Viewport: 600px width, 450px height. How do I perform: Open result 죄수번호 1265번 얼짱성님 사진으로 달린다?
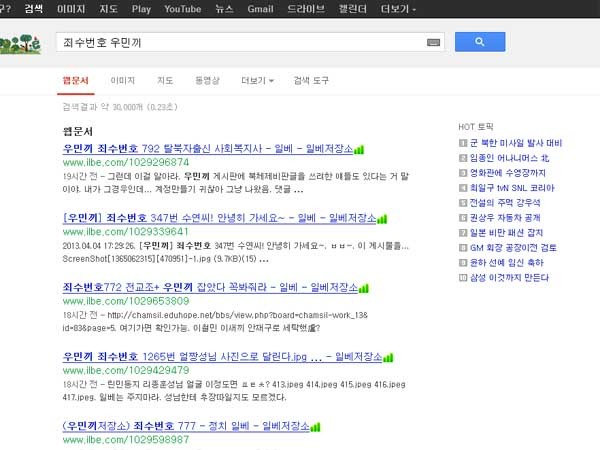(222, 357)
